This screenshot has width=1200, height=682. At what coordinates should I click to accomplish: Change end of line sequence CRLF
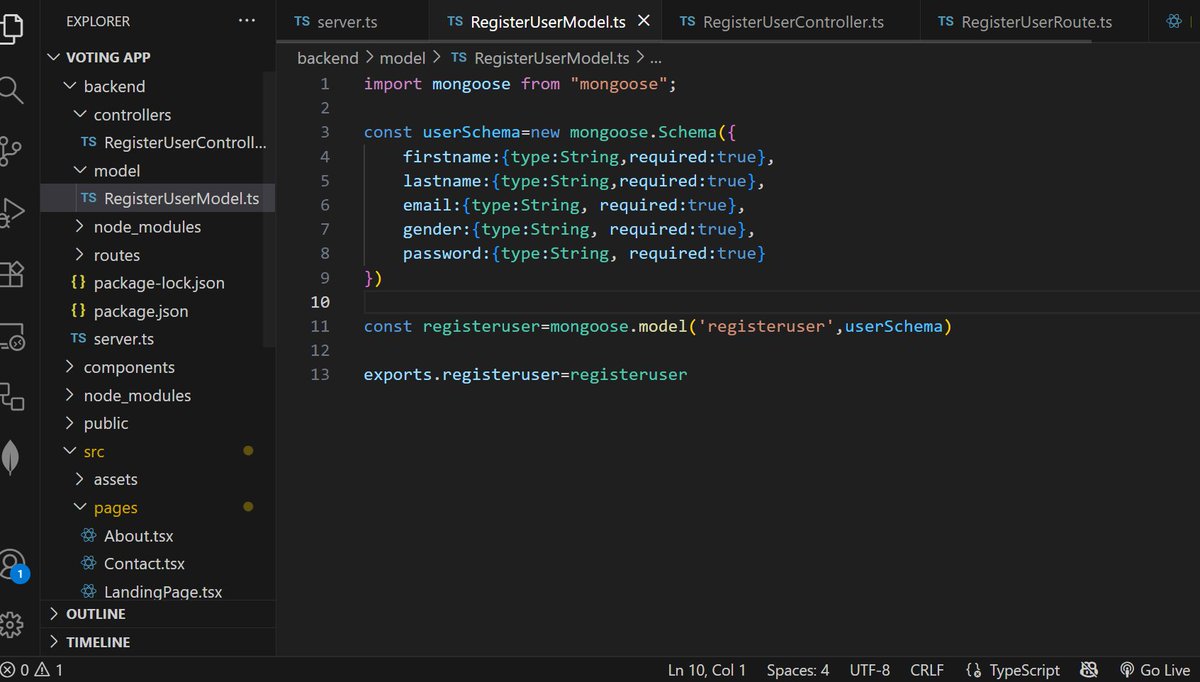[926, 670]
